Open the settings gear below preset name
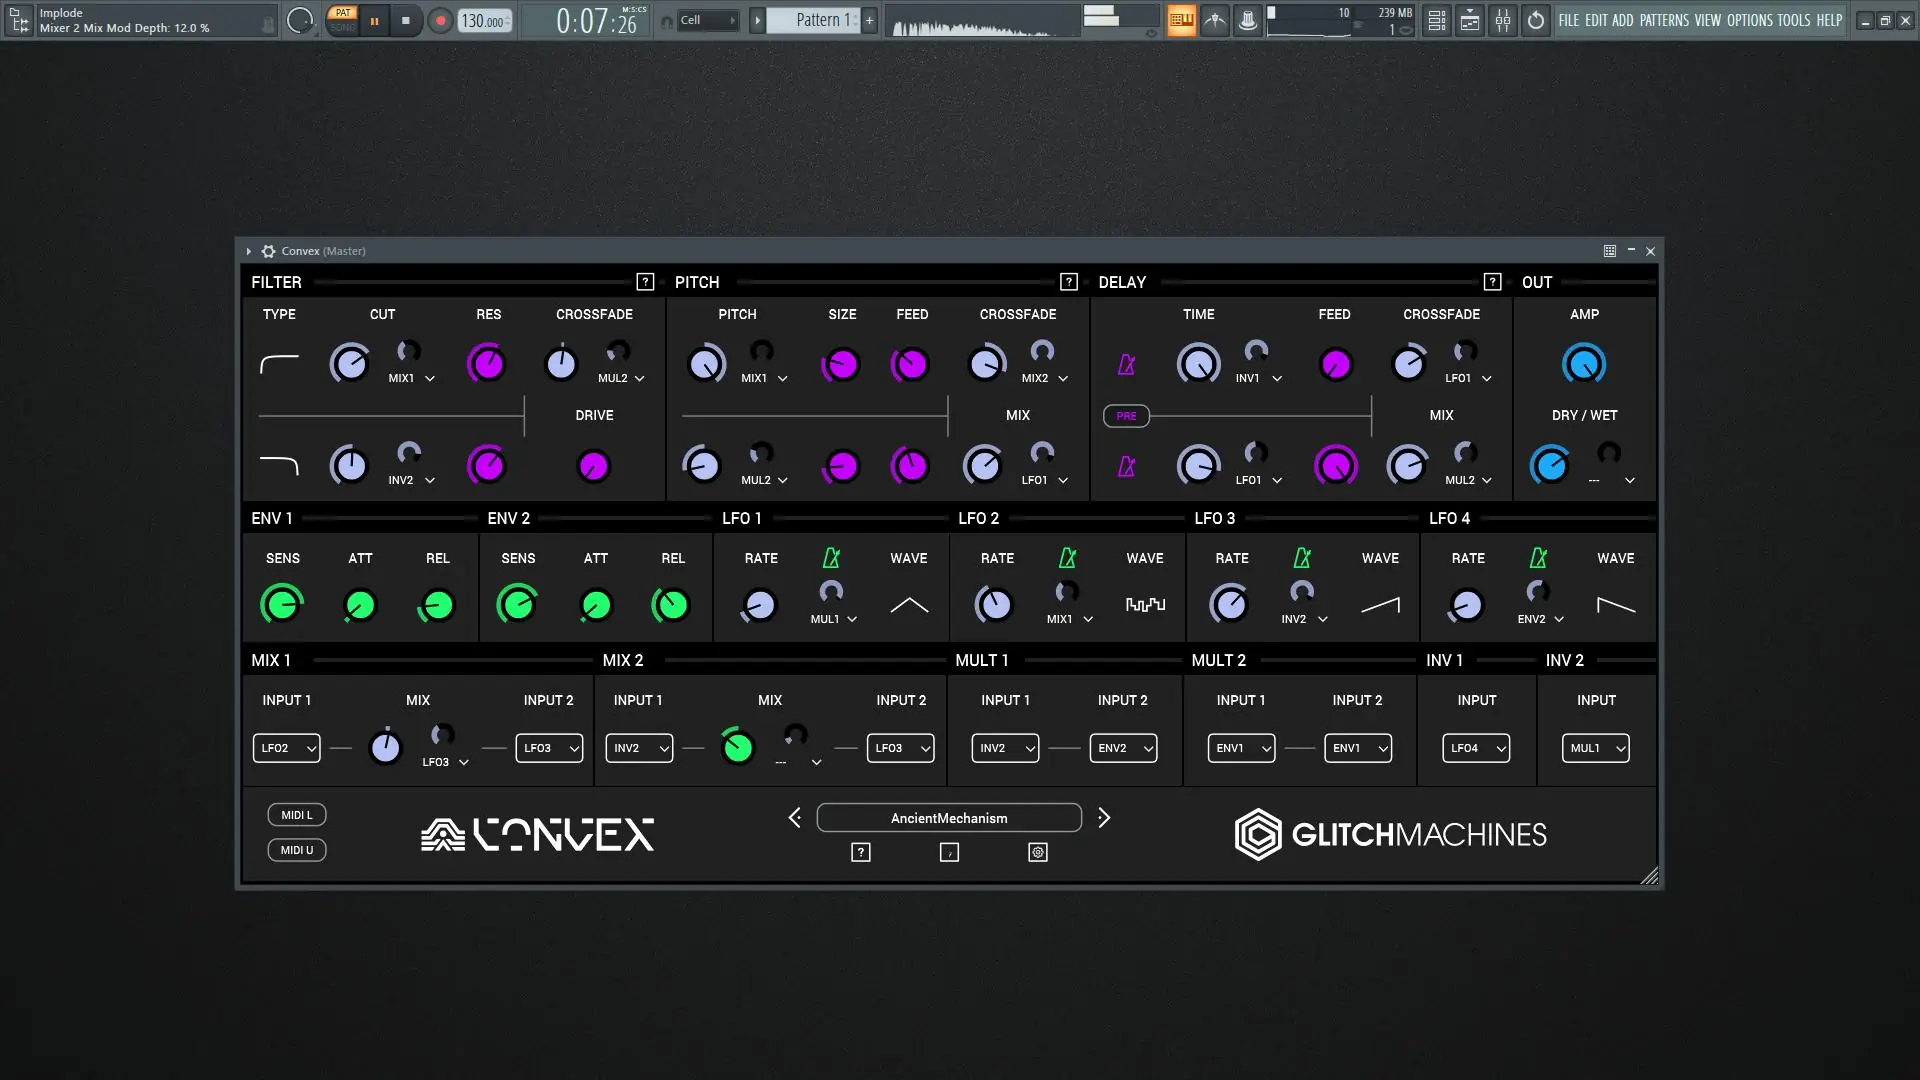Viewport: 1920px width, 1080px height. pyautogui.click(x=1038, y=852)
